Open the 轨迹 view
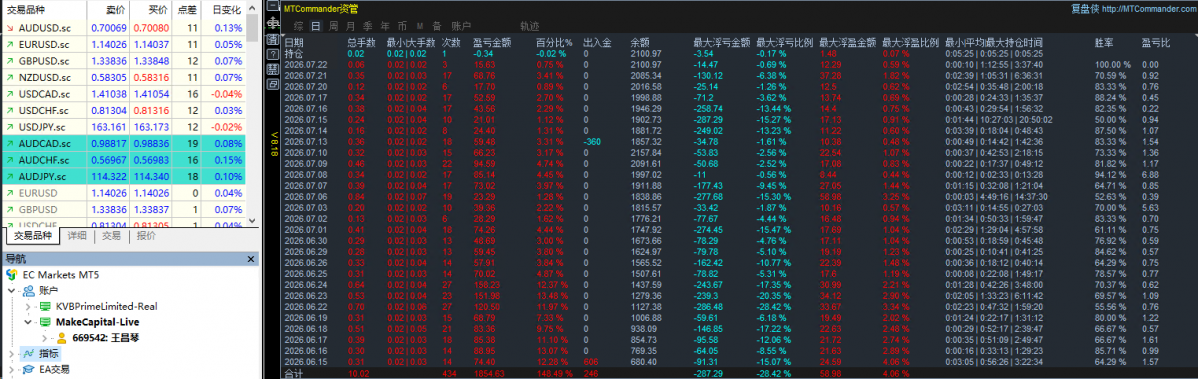 pyautogui.click(x=529, y=26)
